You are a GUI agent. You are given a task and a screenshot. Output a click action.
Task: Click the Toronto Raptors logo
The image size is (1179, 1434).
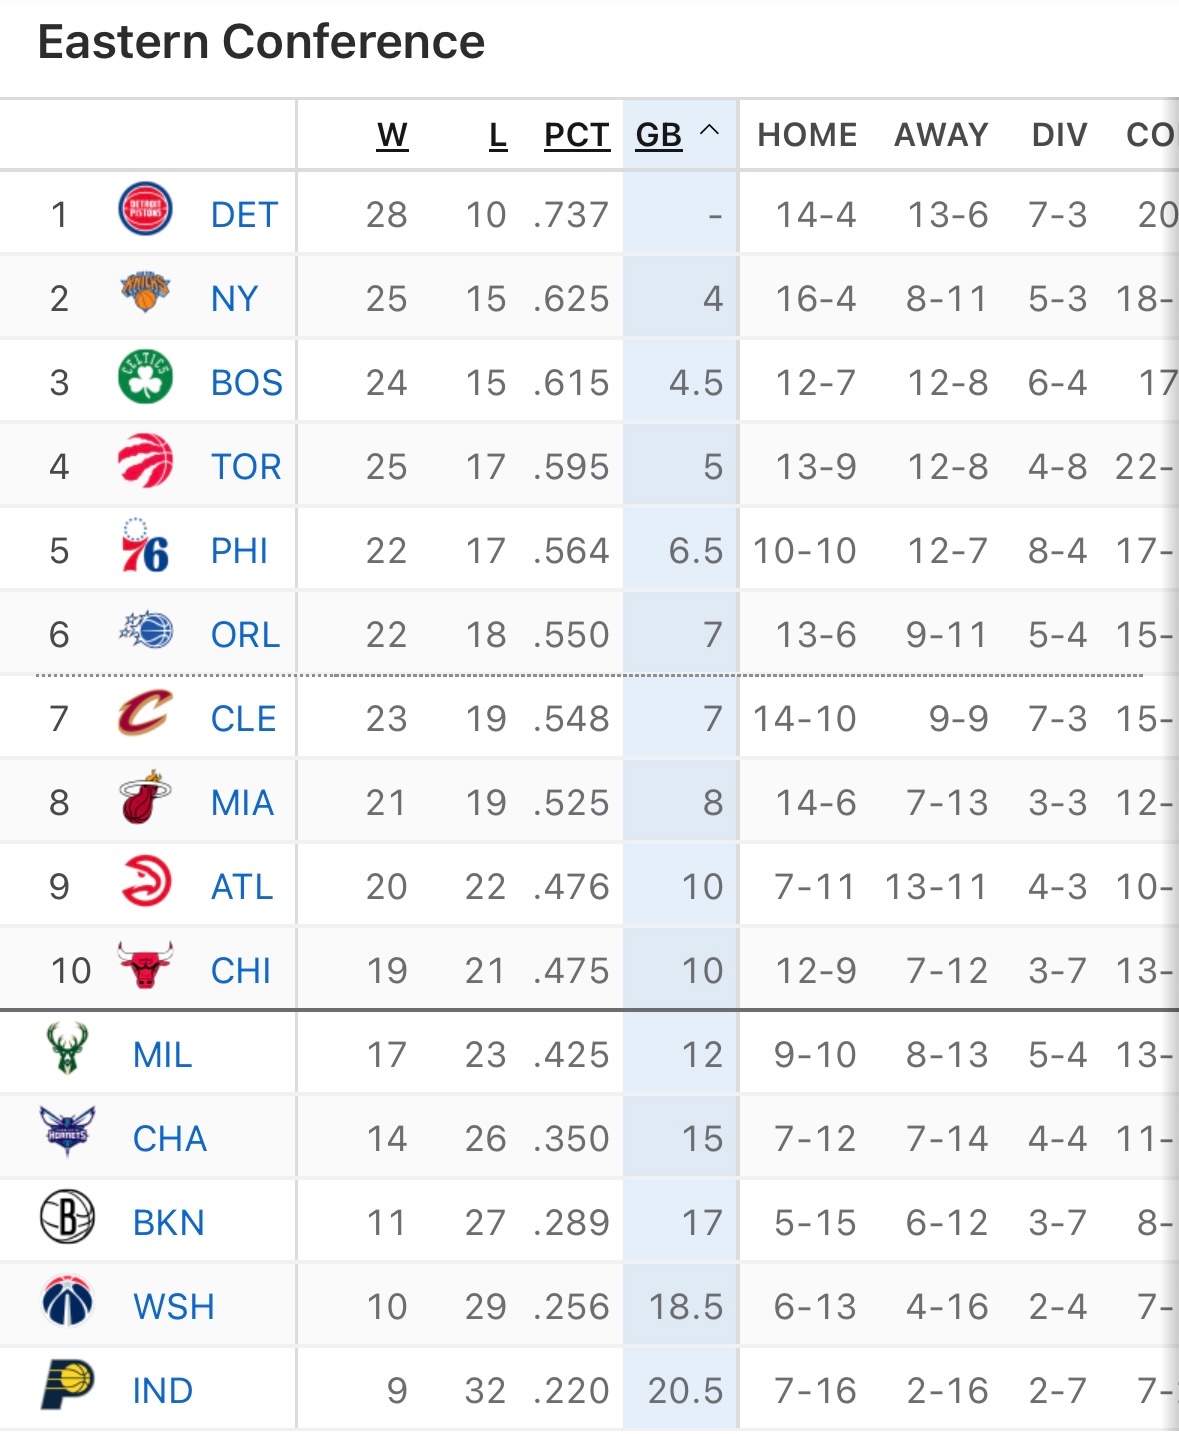(x=145, y=461)
